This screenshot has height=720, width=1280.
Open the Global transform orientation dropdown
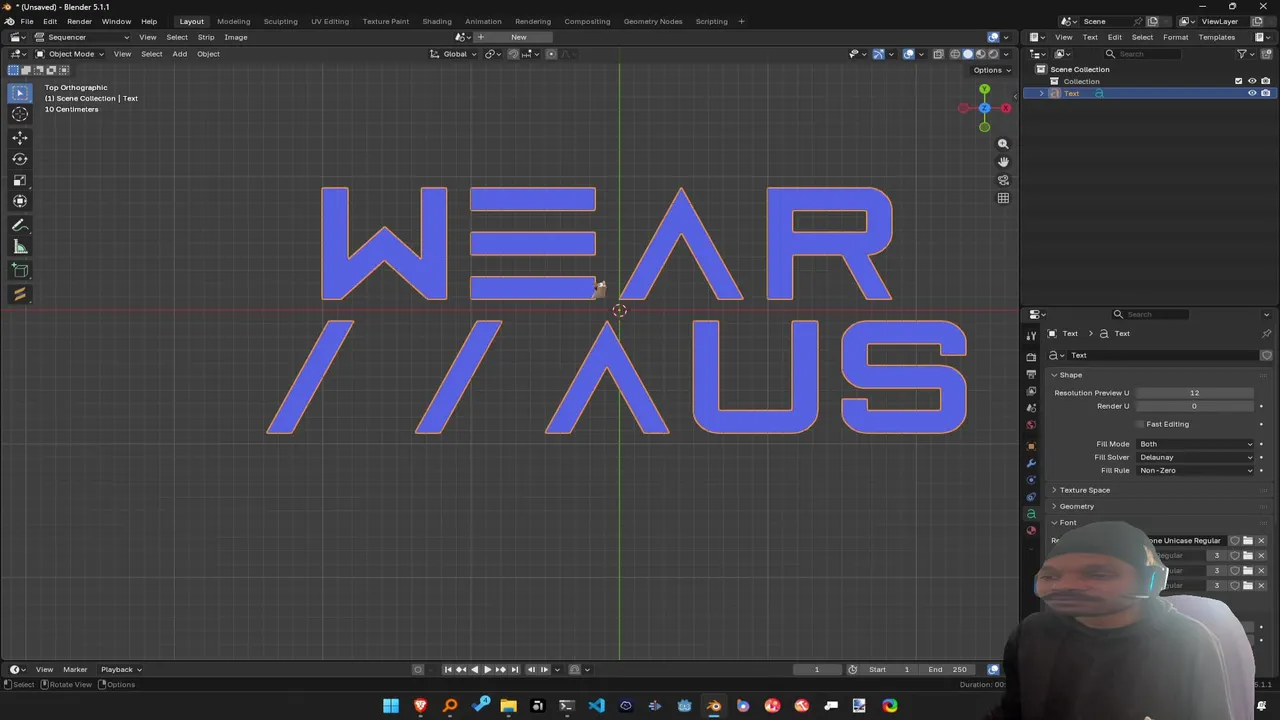point(454,54)
